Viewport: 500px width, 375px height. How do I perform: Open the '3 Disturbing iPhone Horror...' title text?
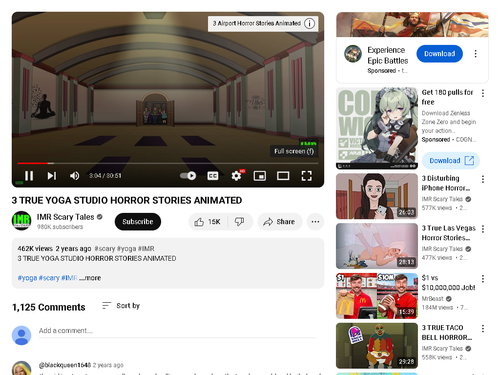pyautogui.click(x=446, y=183)
